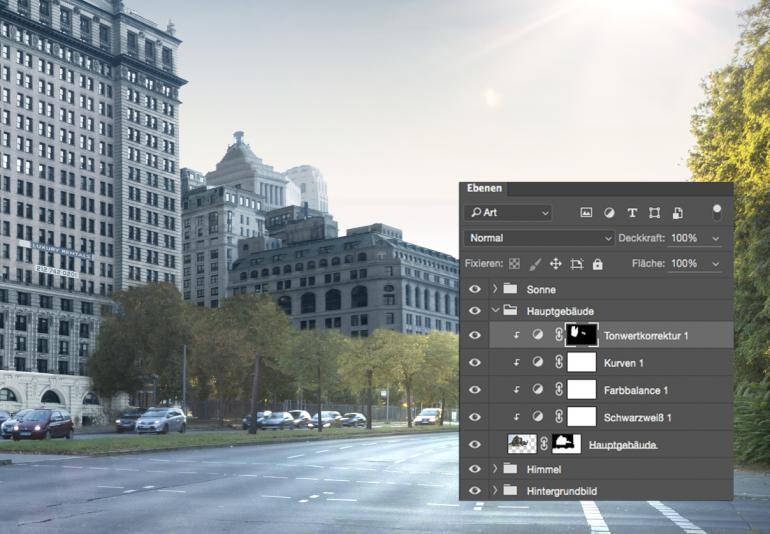Open the Deckkraft opacity dropdown arrow
The width and height of the screenshot is (770, 534).
[715, 239]
